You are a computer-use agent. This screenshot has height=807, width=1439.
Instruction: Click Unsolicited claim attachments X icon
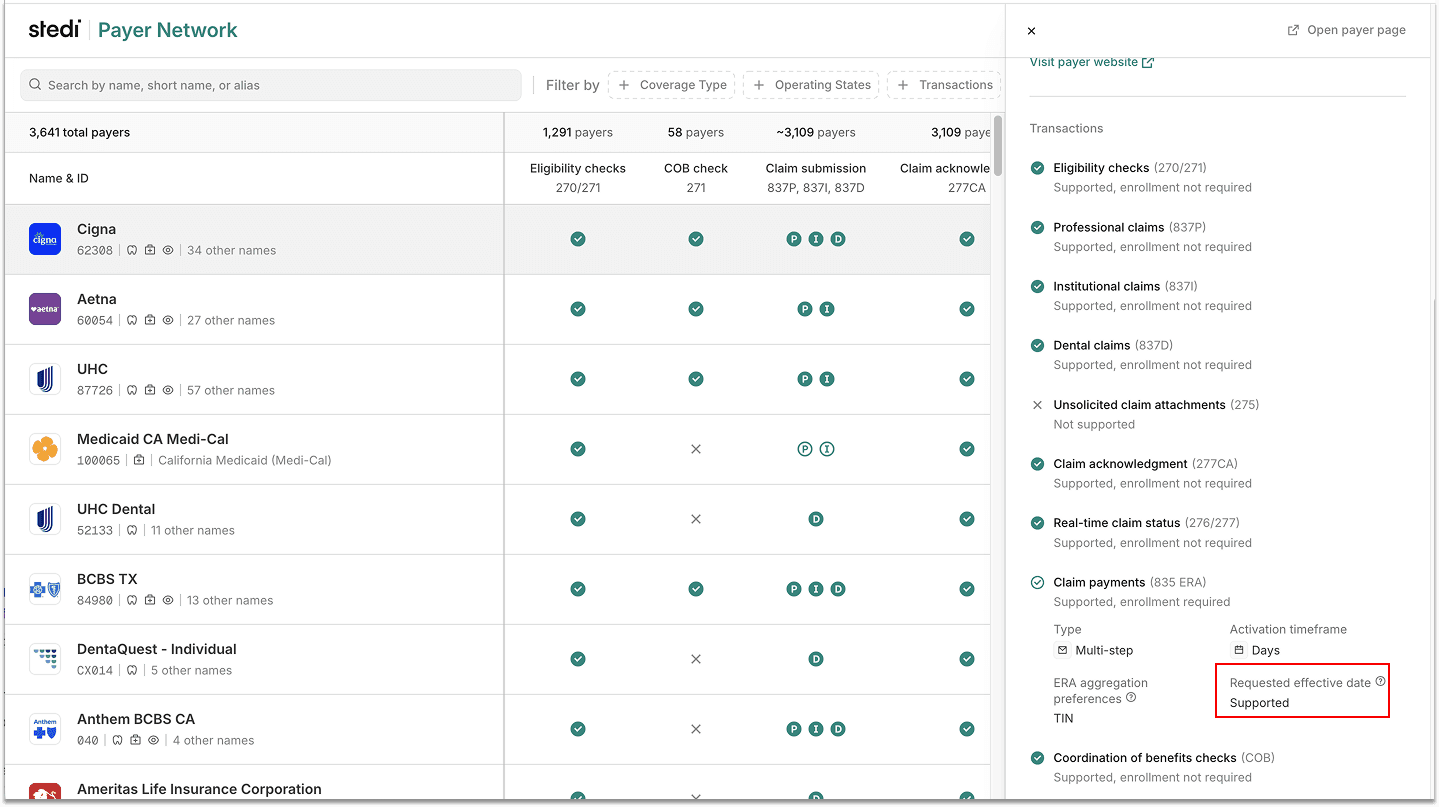click(x=1037, y=405)
